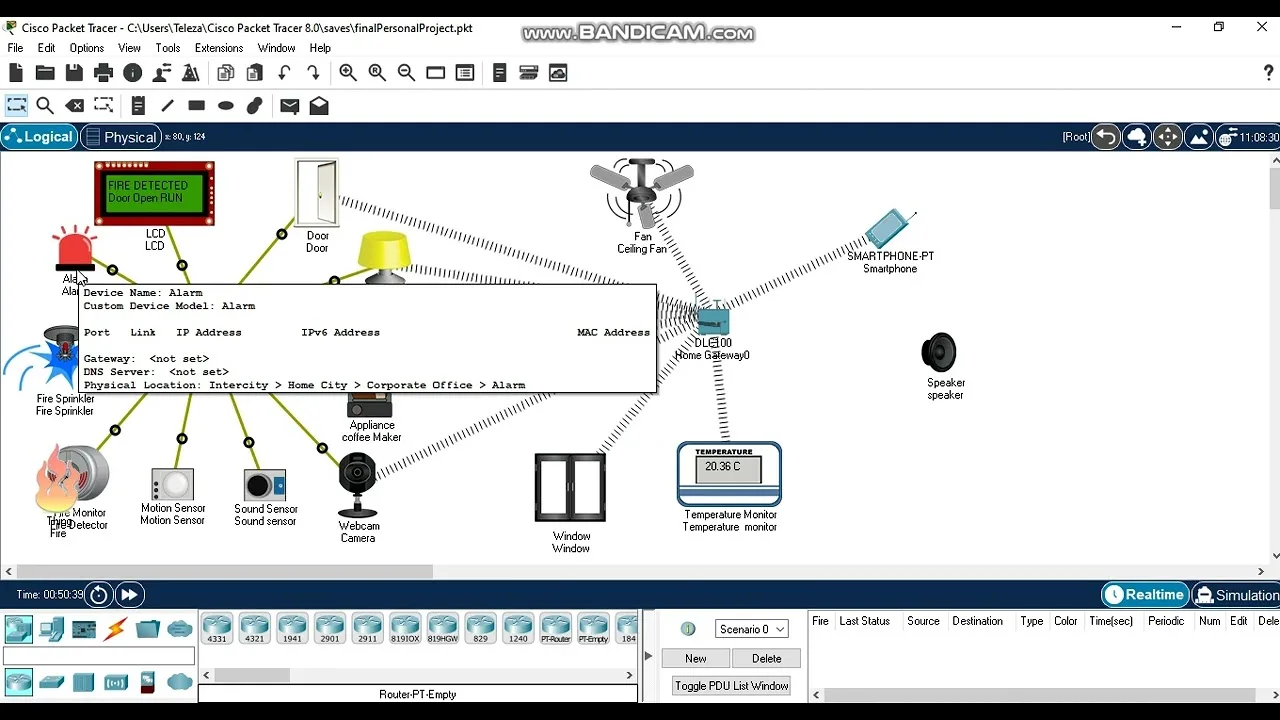Click the Fast Forward Time button
Viewport: 1280px width, 720px height.
click(x=130, y=595)
